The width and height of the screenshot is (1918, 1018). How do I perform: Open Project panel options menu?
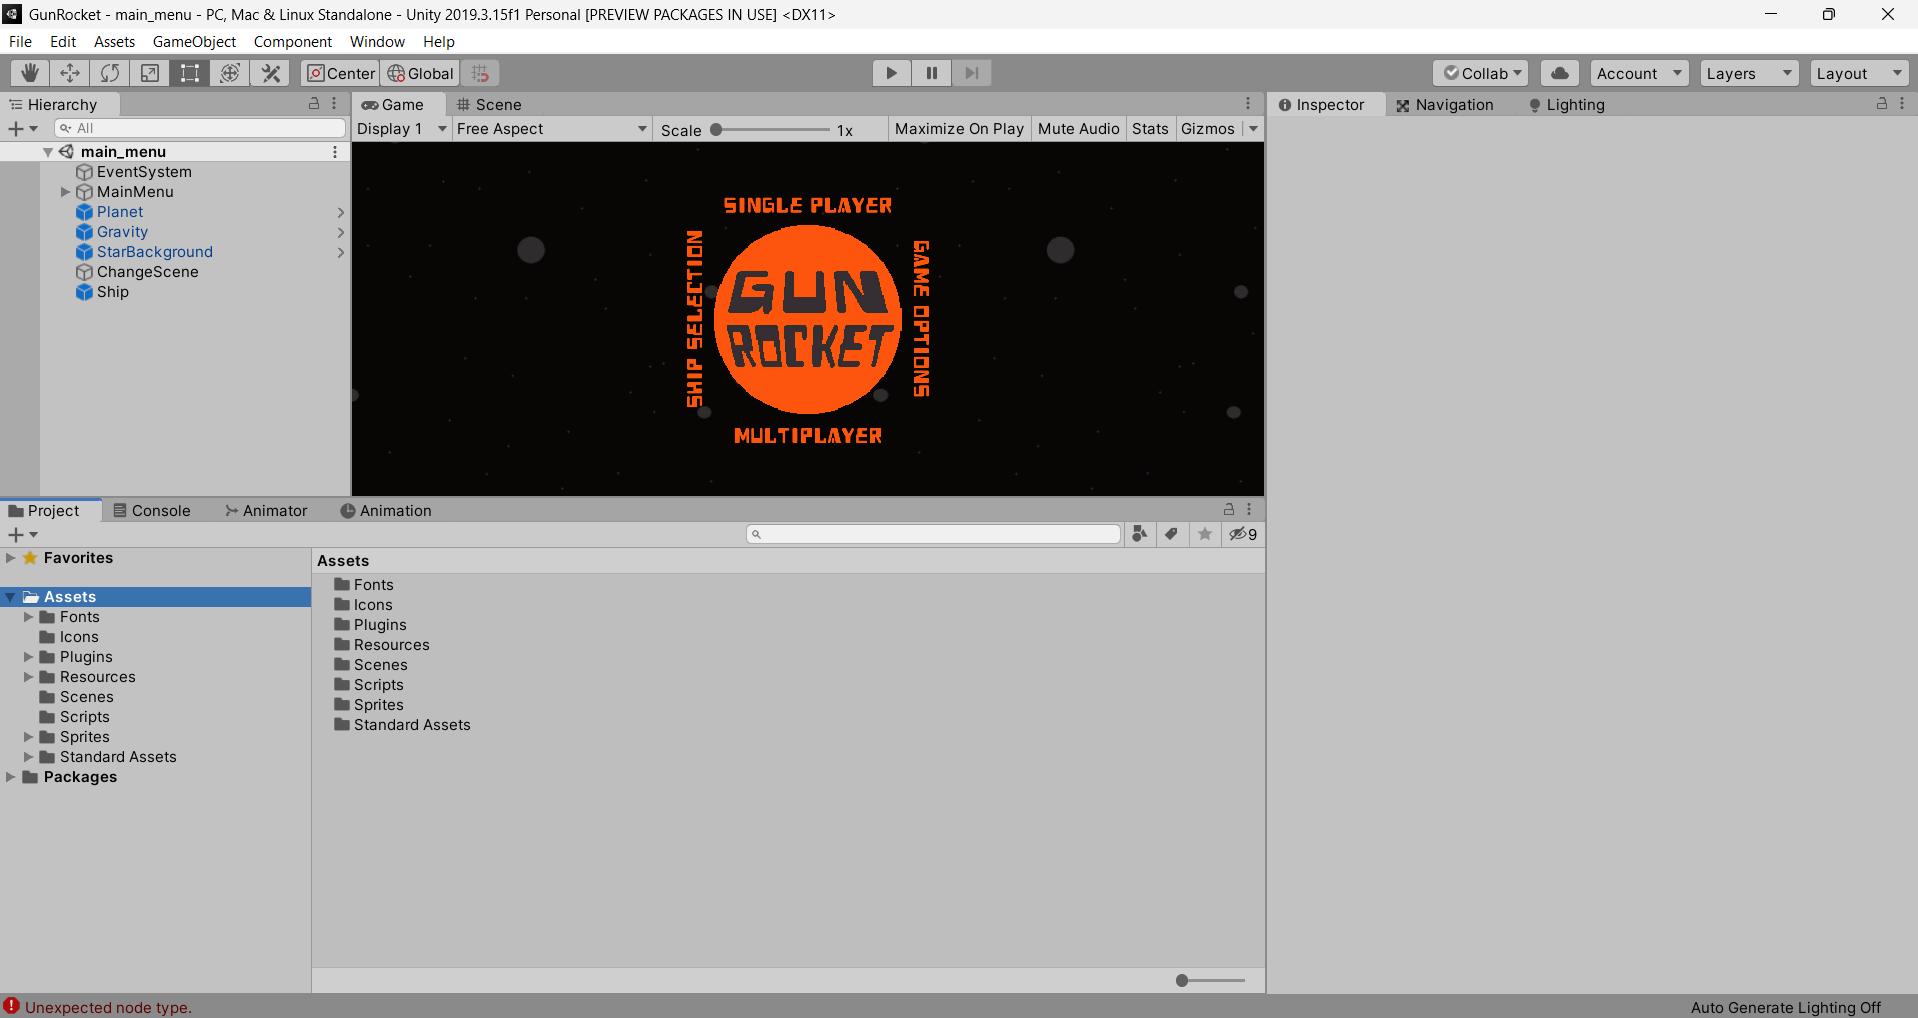click(x=1249, y=509)
